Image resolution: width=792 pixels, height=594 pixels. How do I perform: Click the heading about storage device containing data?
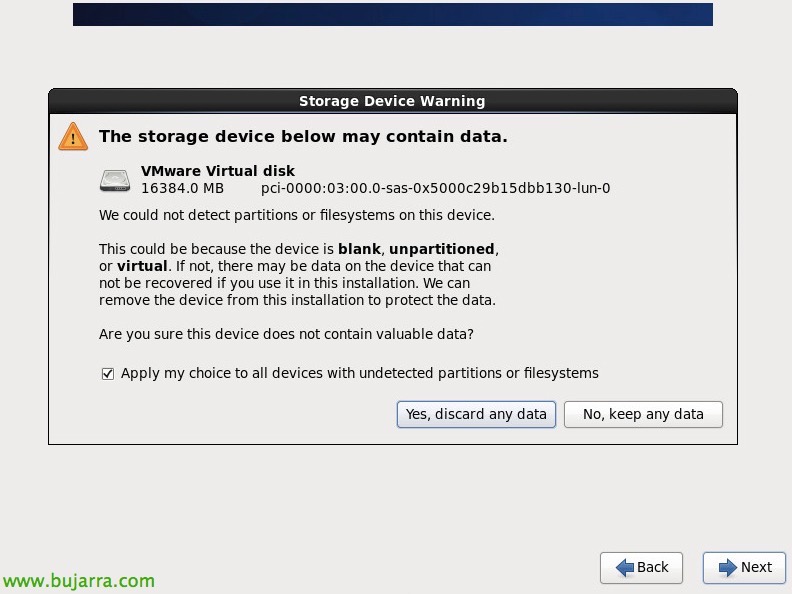click(303, 136)
